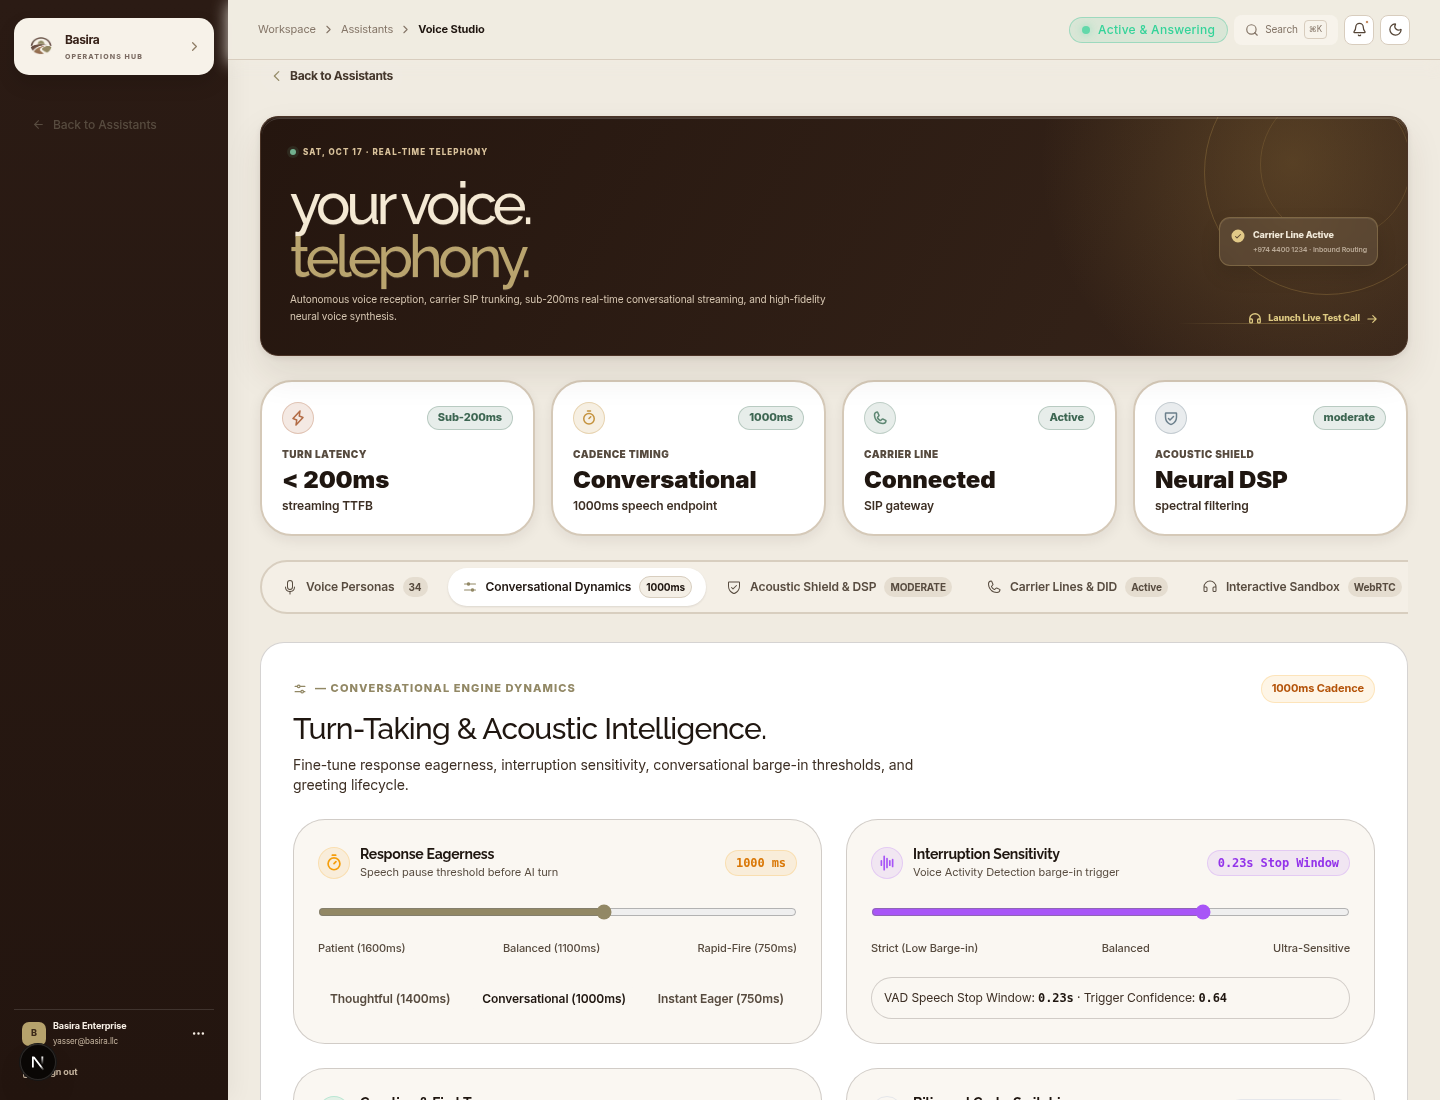Open the Workspace breadcrumb link
The image size is (1440, 1100).
click(287, 30)
